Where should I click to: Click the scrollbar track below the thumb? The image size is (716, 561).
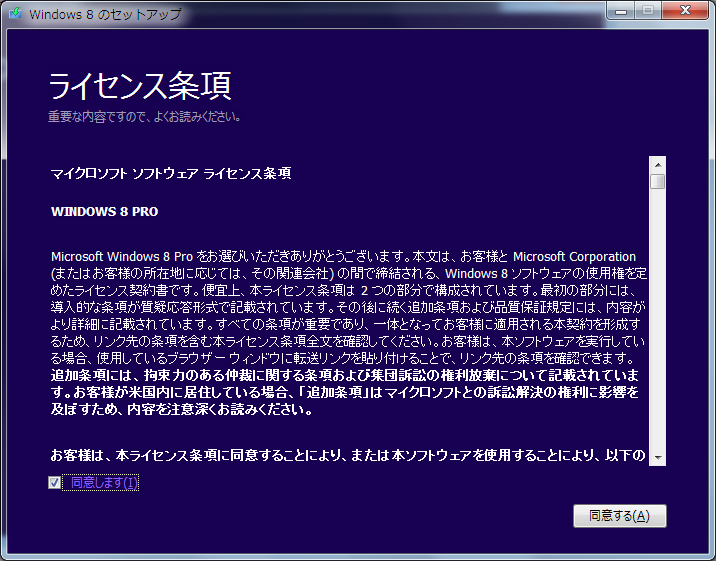[658, 320]
